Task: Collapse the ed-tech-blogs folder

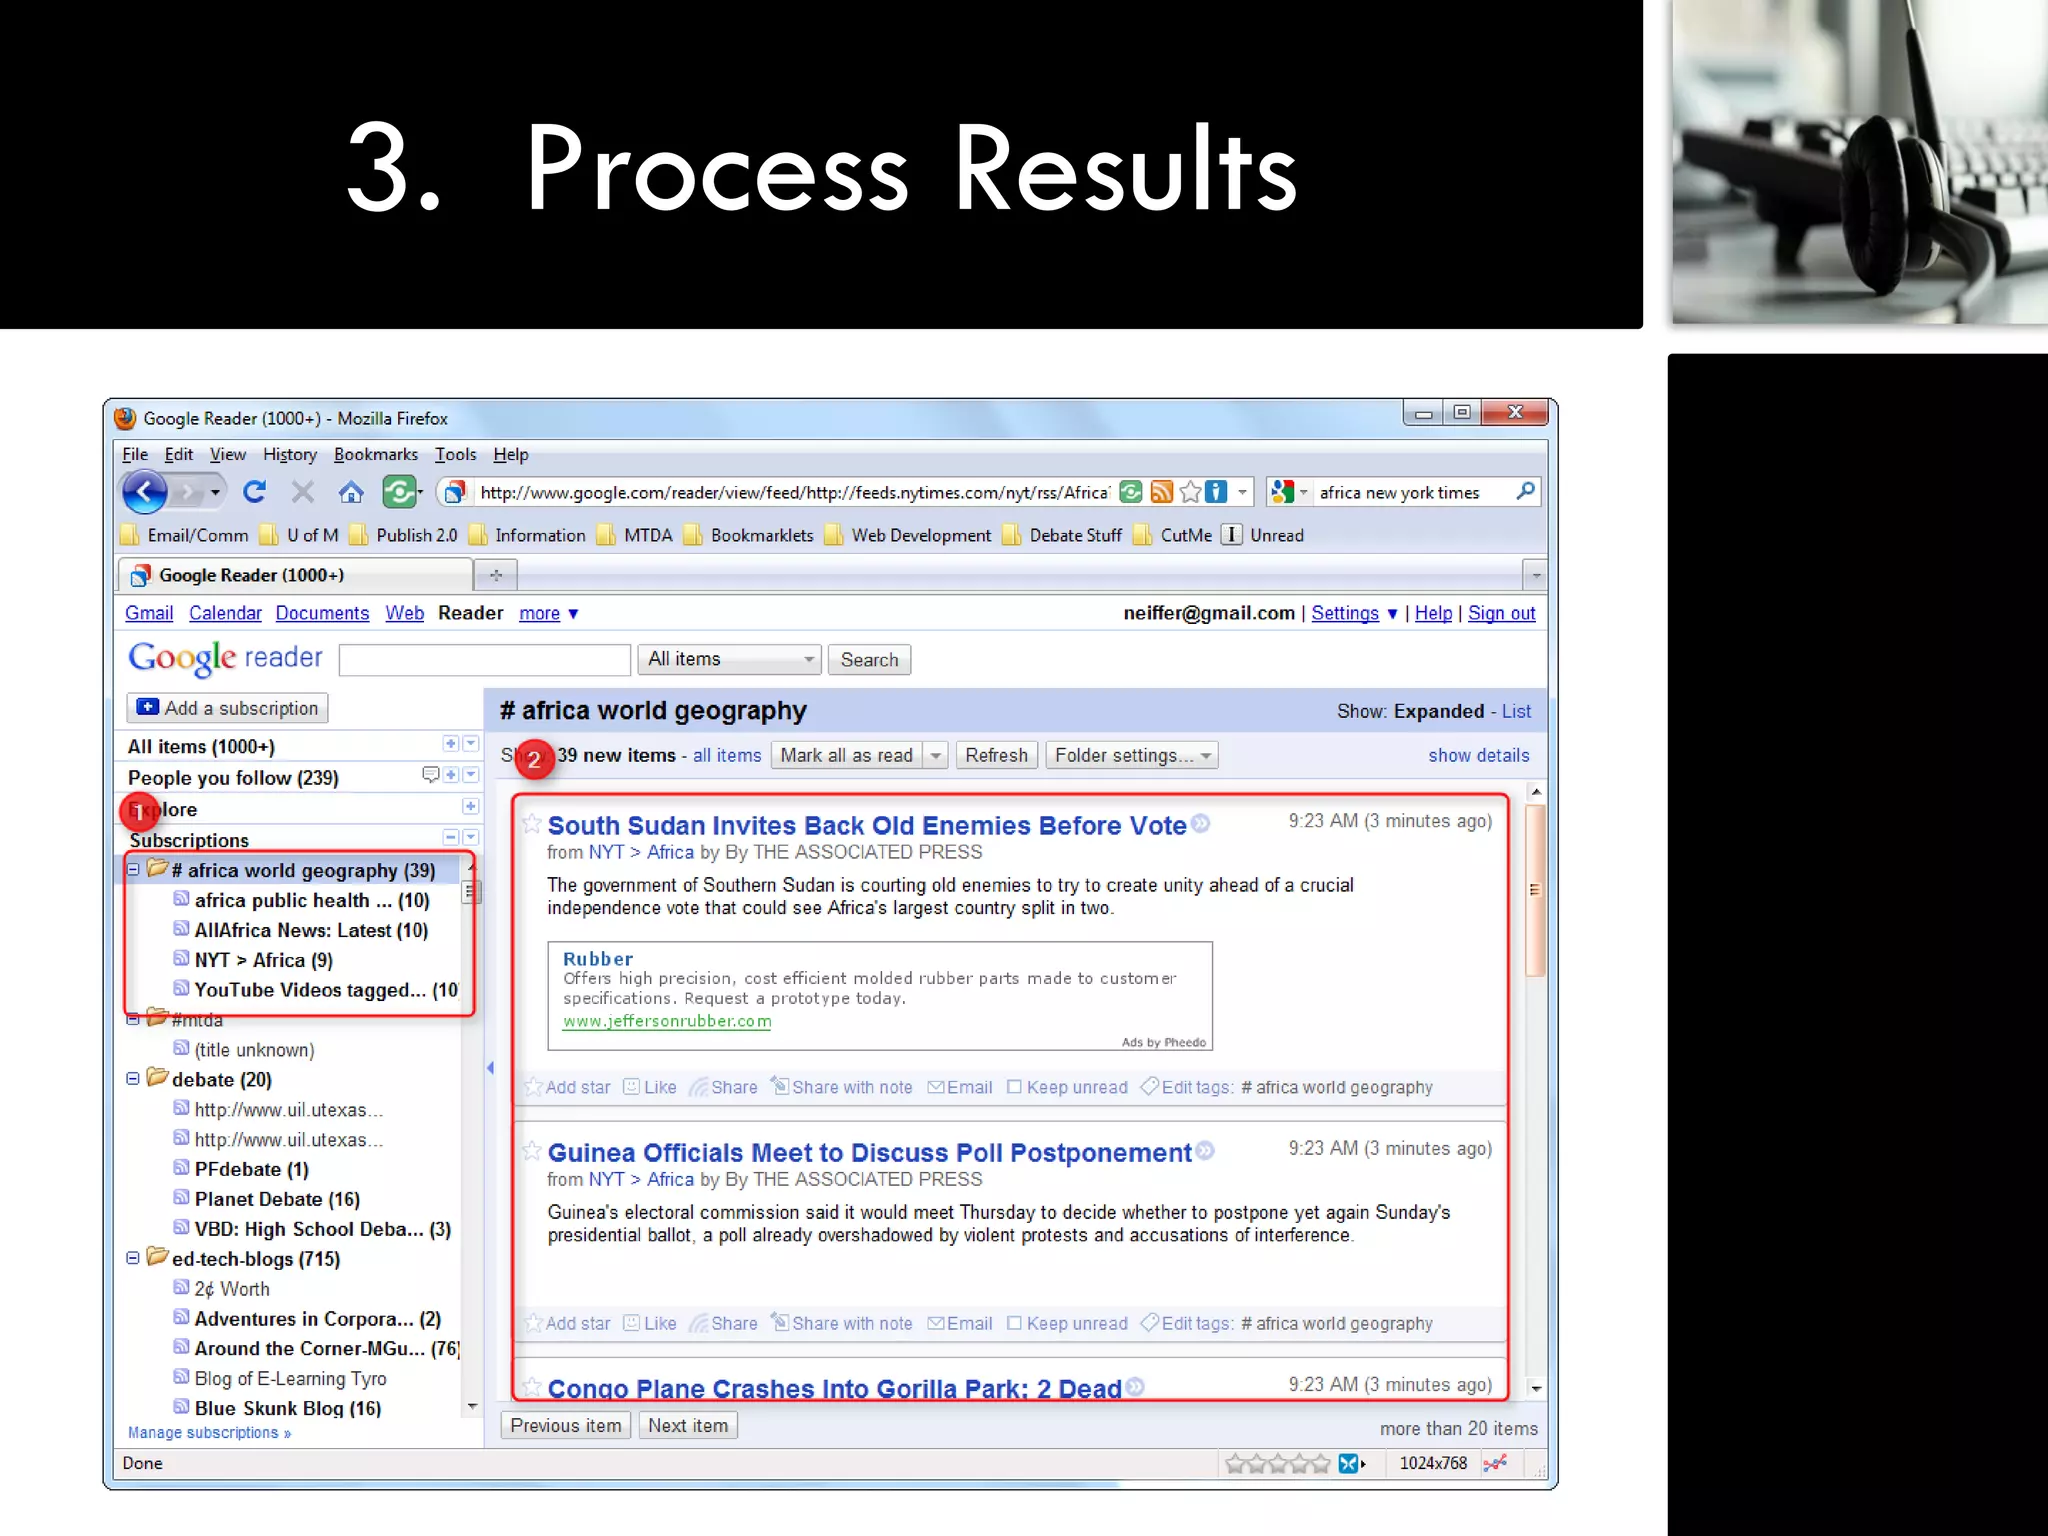Action: click(133, 1258)
